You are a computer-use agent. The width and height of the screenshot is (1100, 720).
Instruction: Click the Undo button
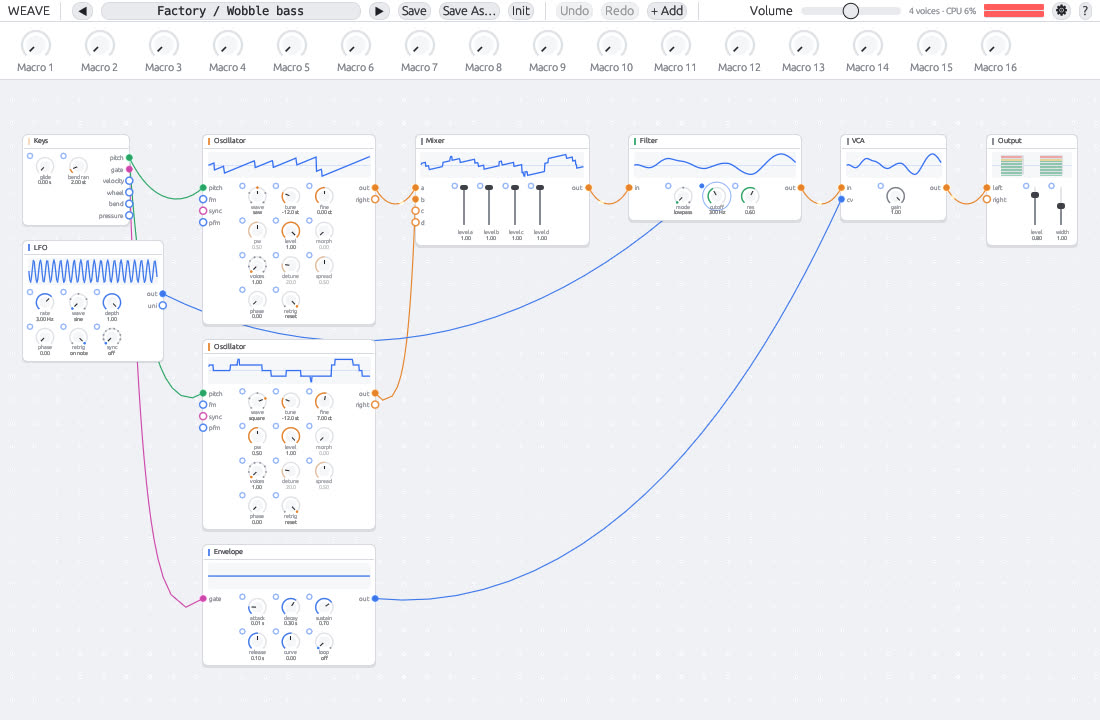(575, 11)
